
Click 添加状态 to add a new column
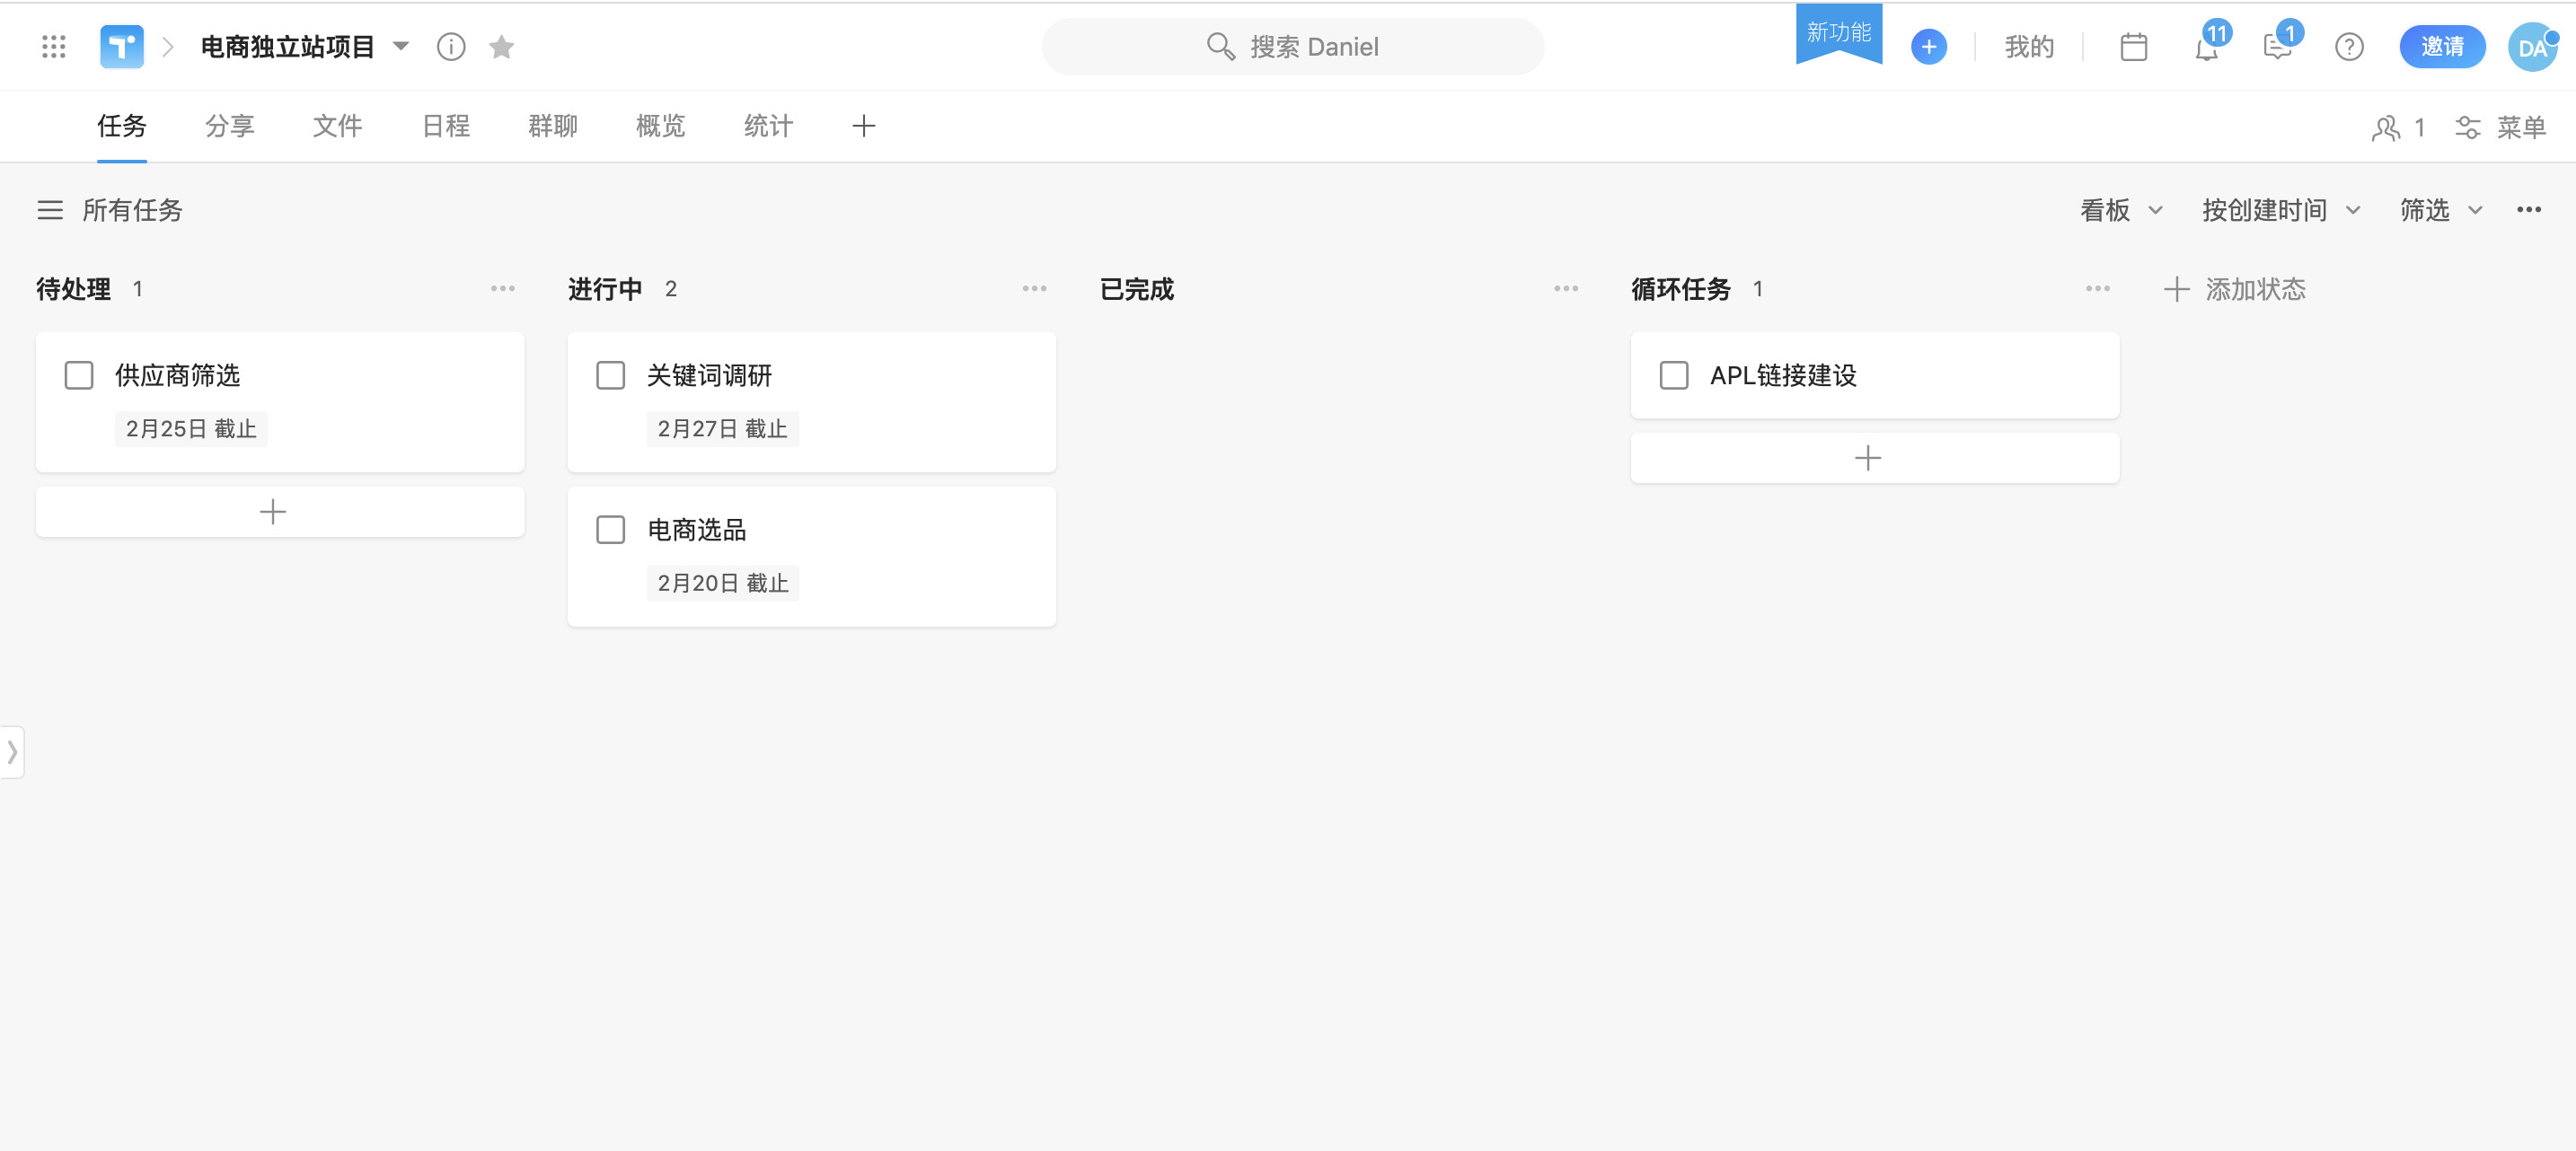[x=2254, y=289]
